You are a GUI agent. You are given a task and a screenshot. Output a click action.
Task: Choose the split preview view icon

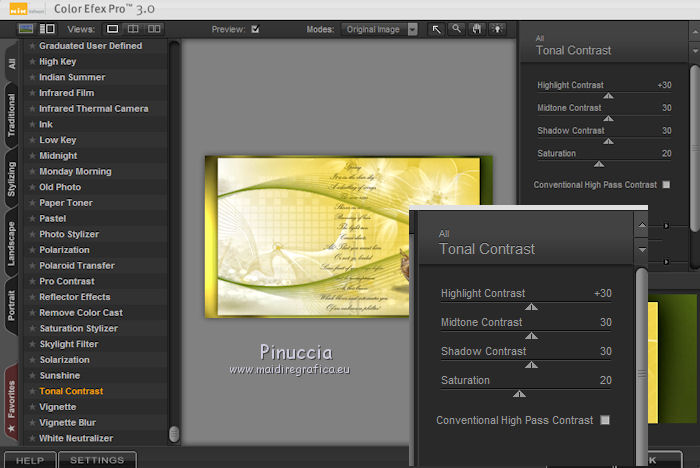[133, 29]
